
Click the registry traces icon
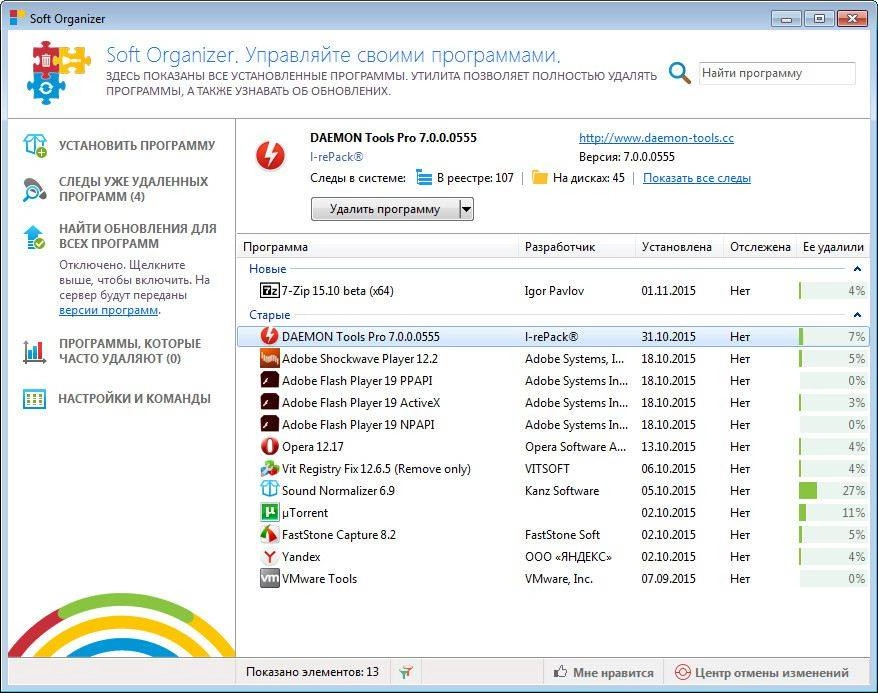(x=424, y=178)
